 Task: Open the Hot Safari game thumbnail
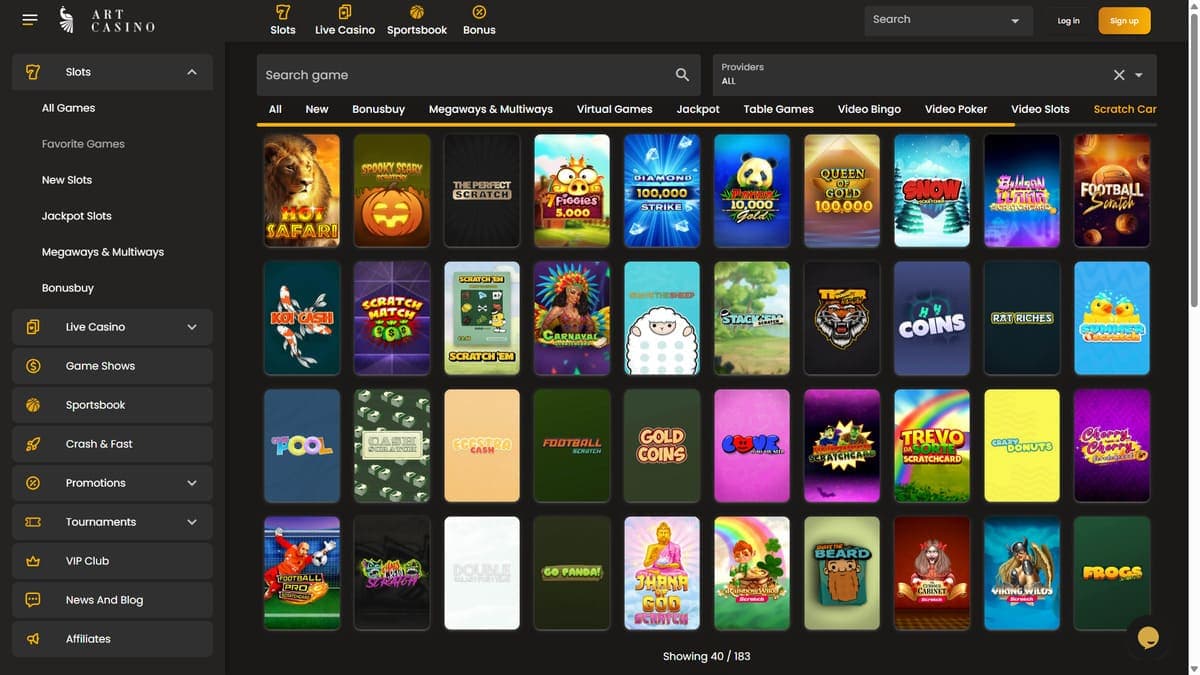point(302,191)
